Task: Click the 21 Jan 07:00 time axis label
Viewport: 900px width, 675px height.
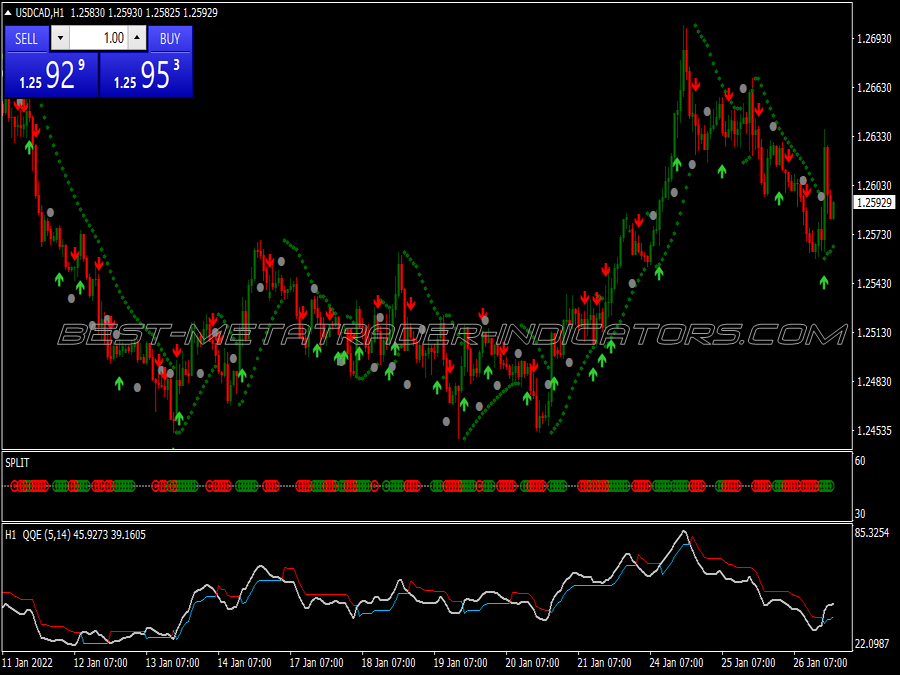Action: [604, 663]
